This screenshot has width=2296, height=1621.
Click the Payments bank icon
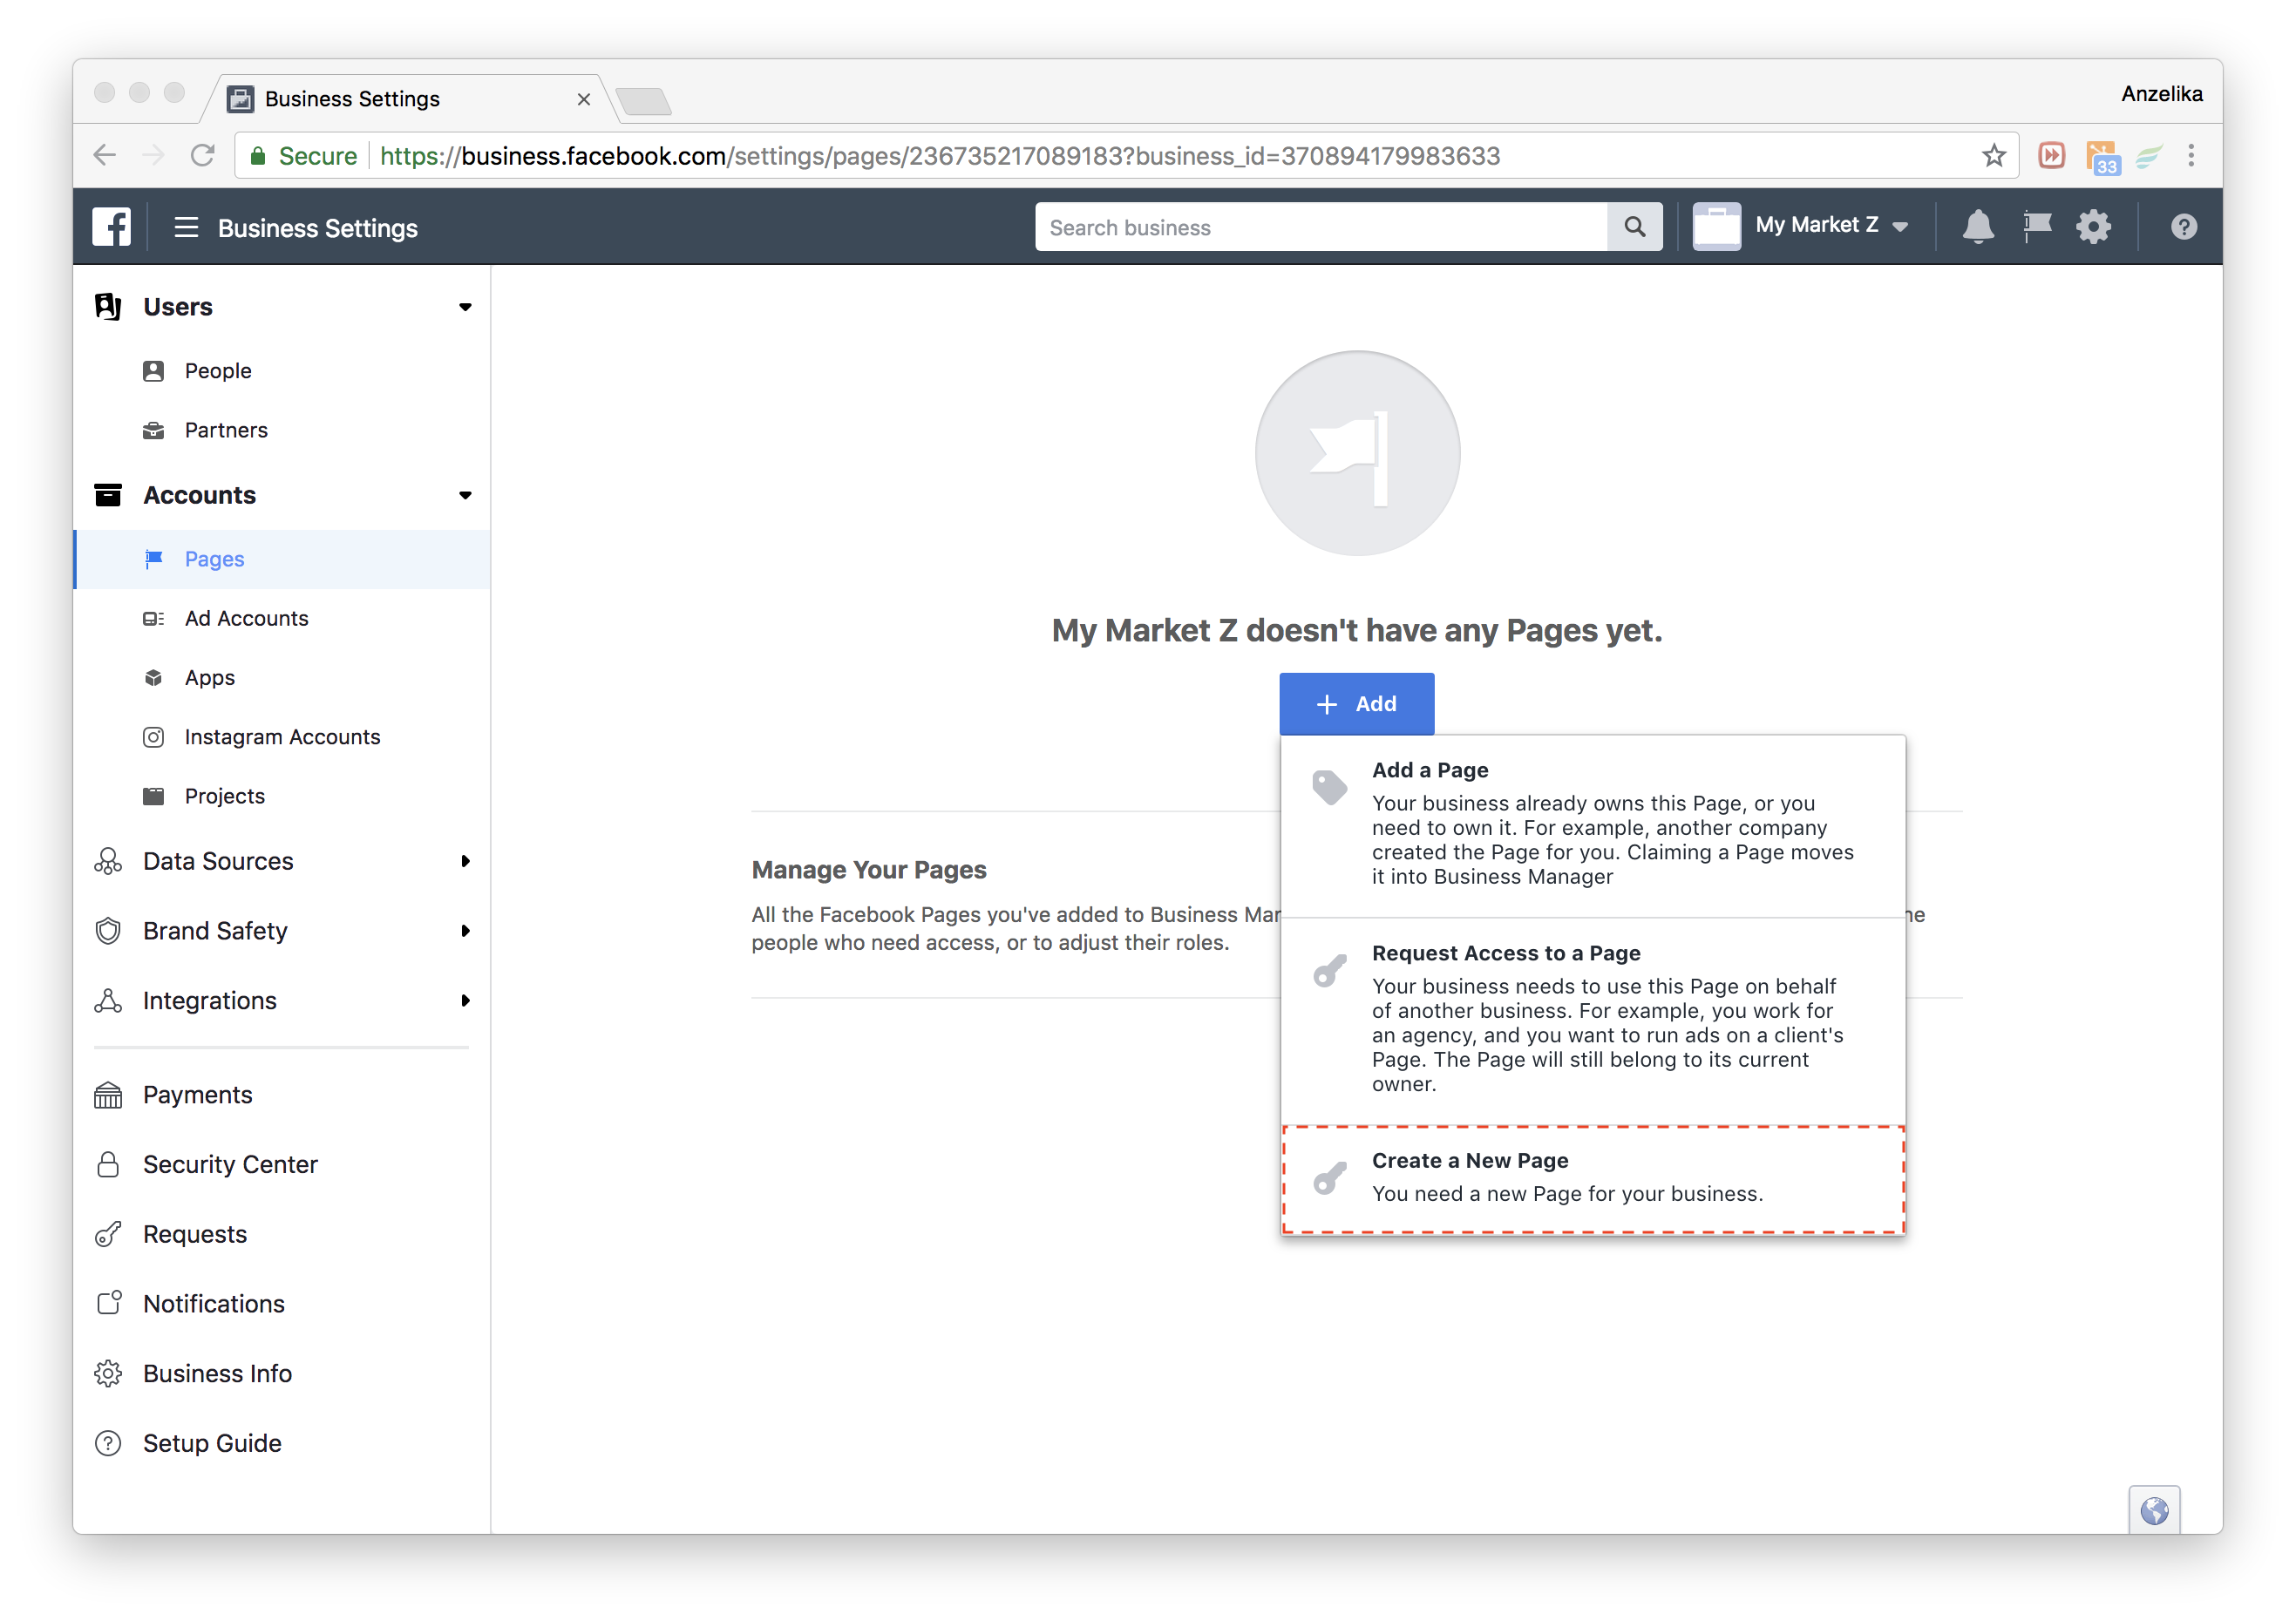[x=108, y=1095]
